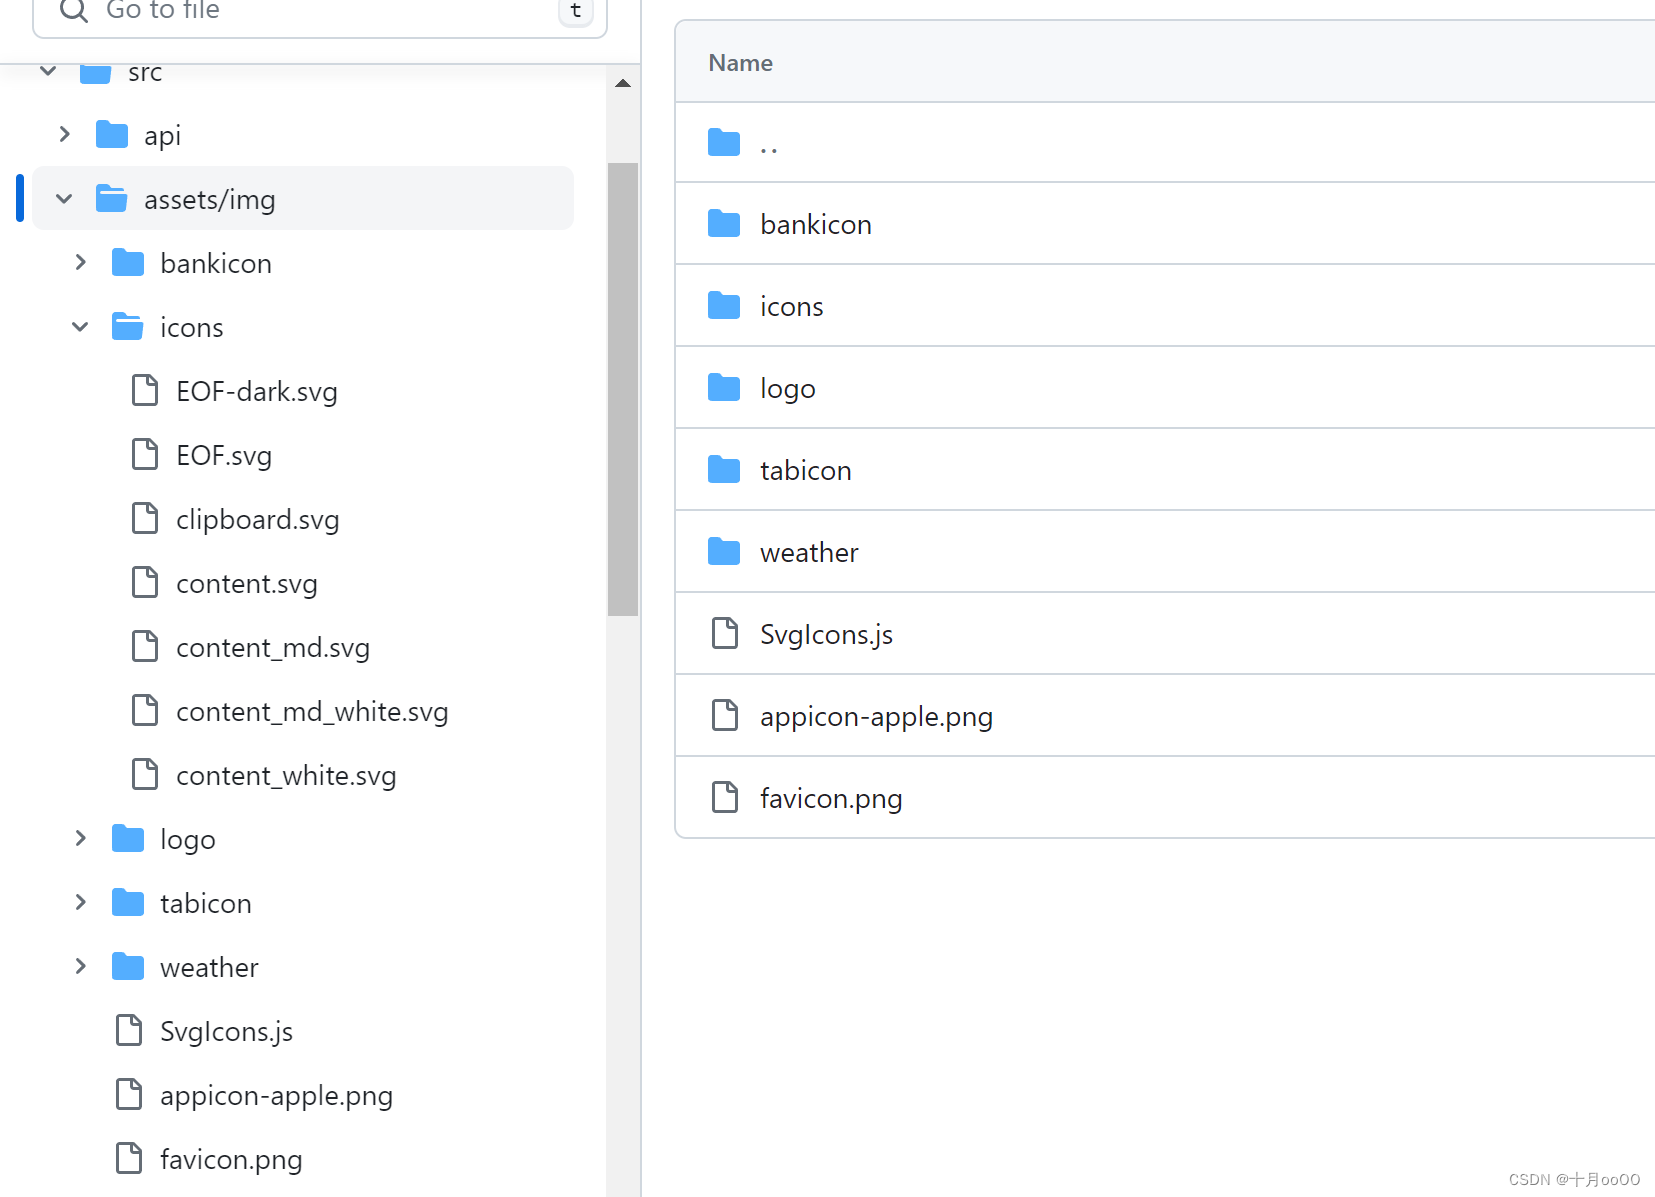Select the src tree label

pyautogui.click(x=145, y=72)
